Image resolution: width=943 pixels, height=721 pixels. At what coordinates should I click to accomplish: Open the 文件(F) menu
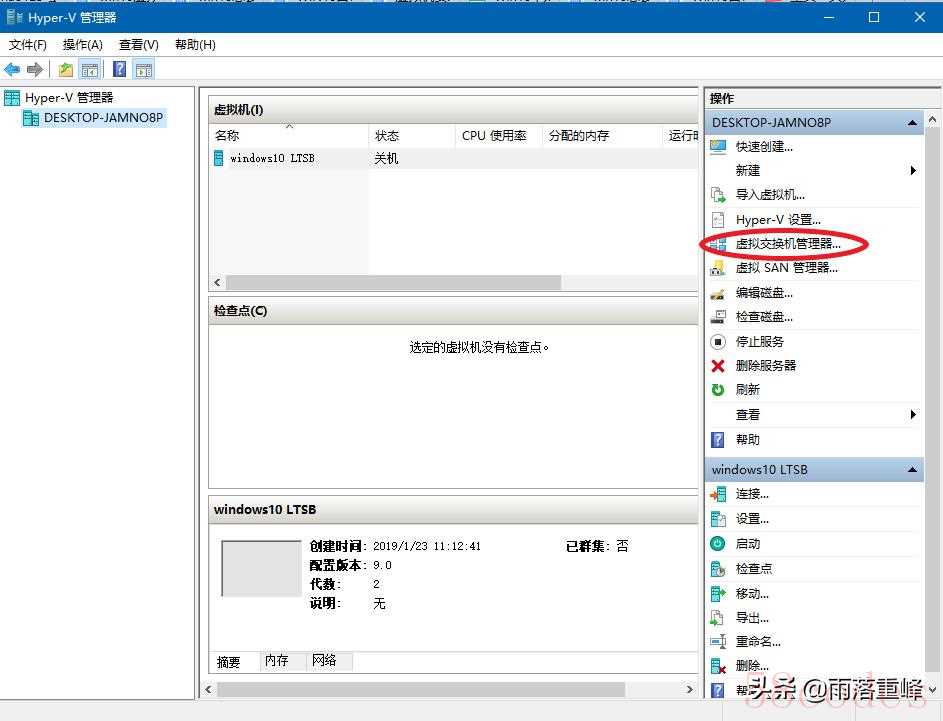28,44
